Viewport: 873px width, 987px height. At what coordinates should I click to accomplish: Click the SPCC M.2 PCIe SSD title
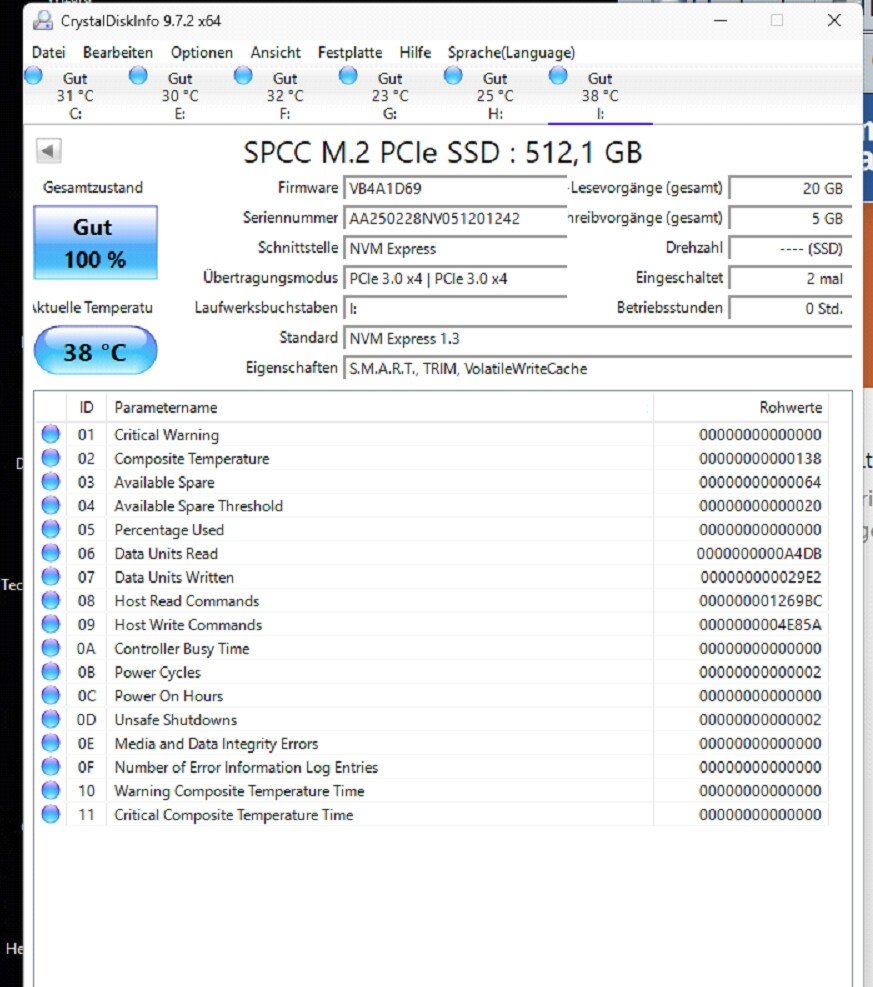[x=442, y=152]
